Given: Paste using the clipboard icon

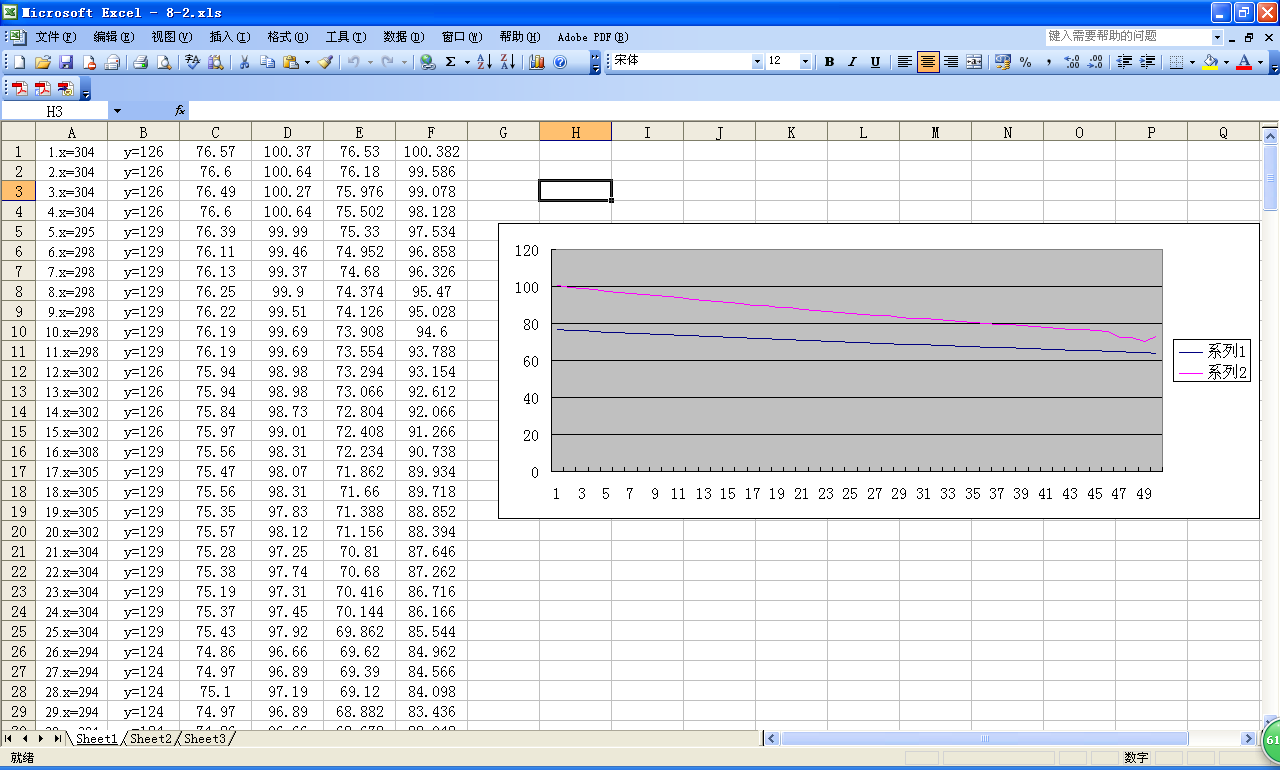Looking at the screenshot, I should point(290,62).
